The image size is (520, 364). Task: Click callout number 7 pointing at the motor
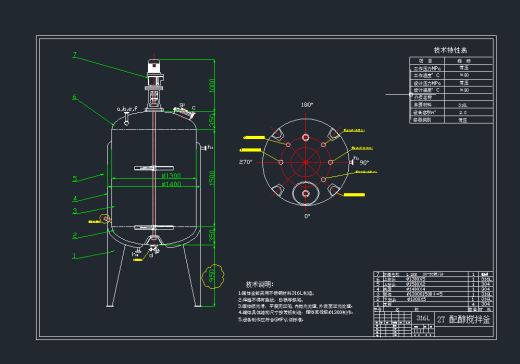click(x=75, y=55)
